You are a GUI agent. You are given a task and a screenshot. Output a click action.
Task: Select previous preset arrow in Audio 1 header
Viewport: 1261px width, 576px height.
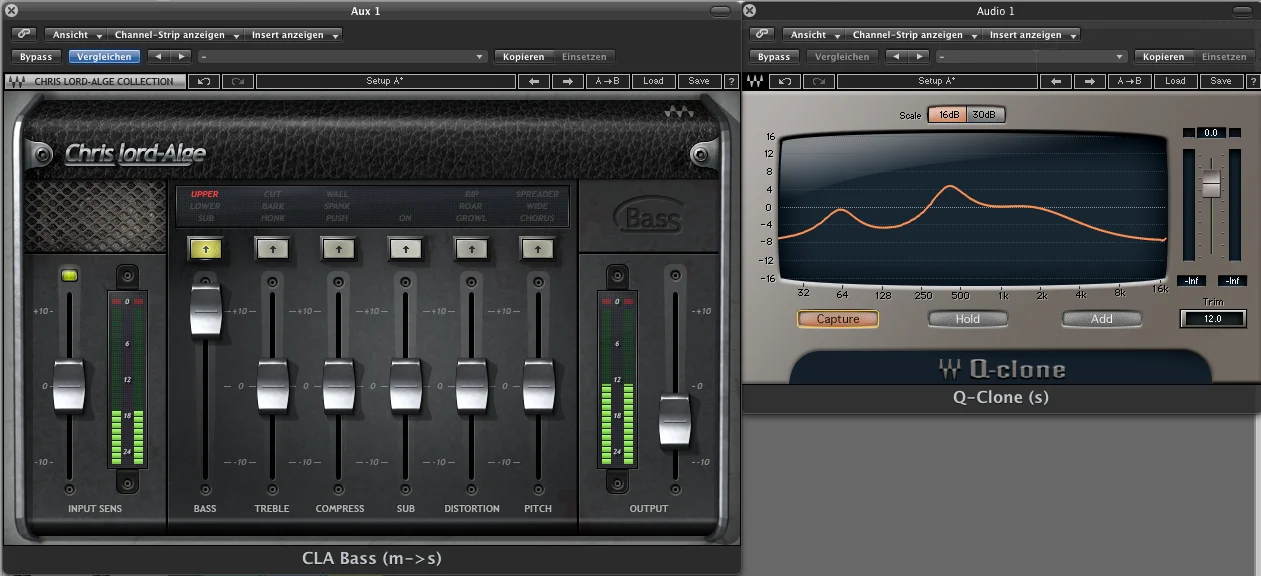[897, 57]
